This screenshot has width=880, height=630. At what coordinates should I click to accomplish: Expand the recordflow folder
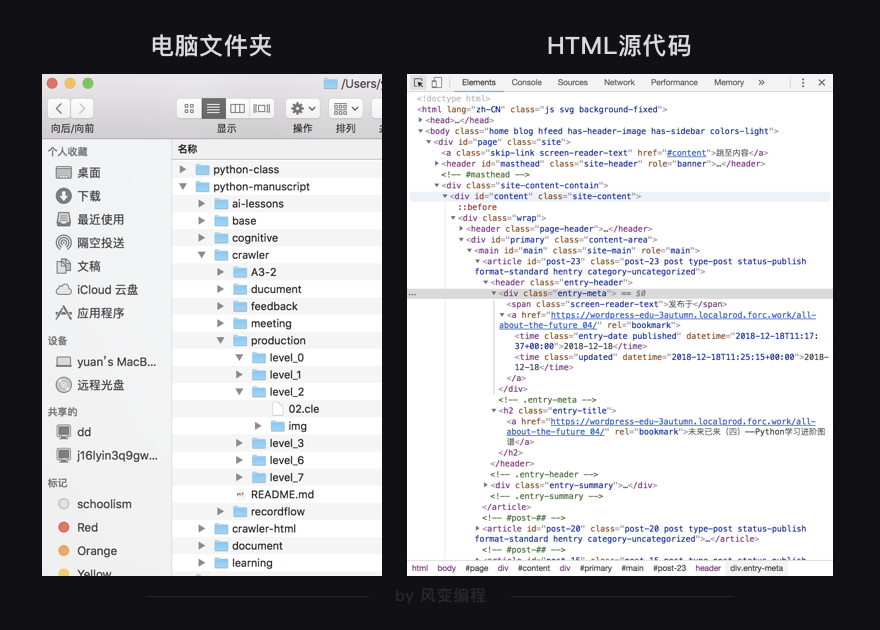point(221,512)
